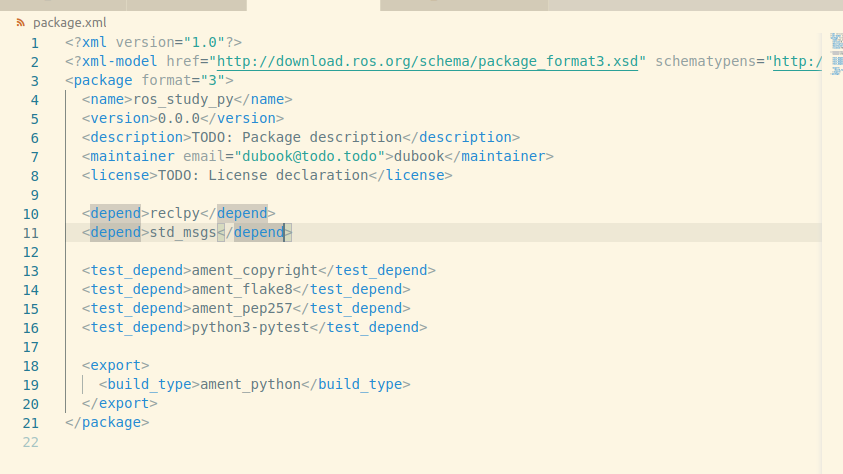Viewport: 843px width, 474px height.
Task: Click highlighted closing depend tag on line 11
Action: pos(259,232)
